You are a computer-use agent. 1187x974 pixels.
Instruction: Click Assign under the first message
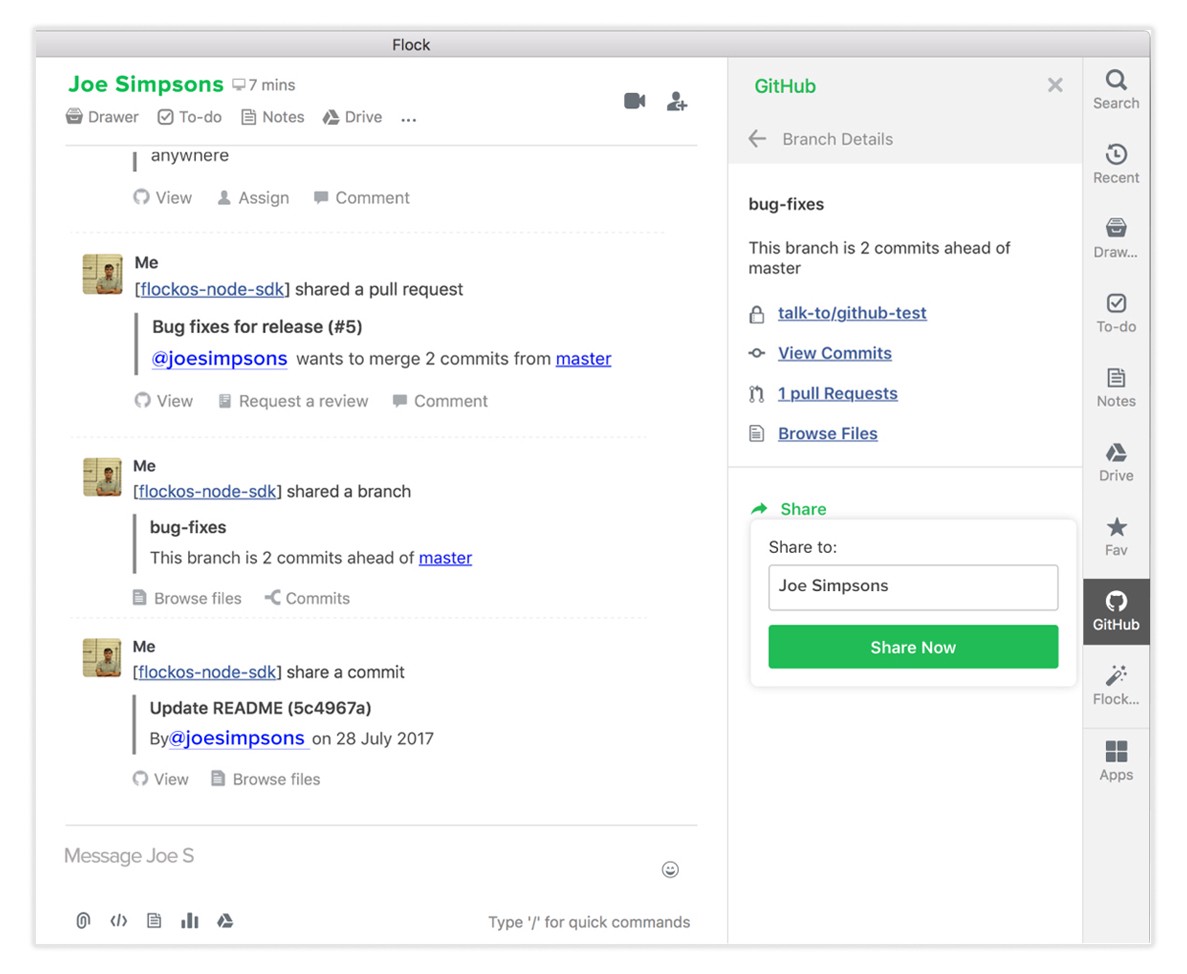point(253,198)
